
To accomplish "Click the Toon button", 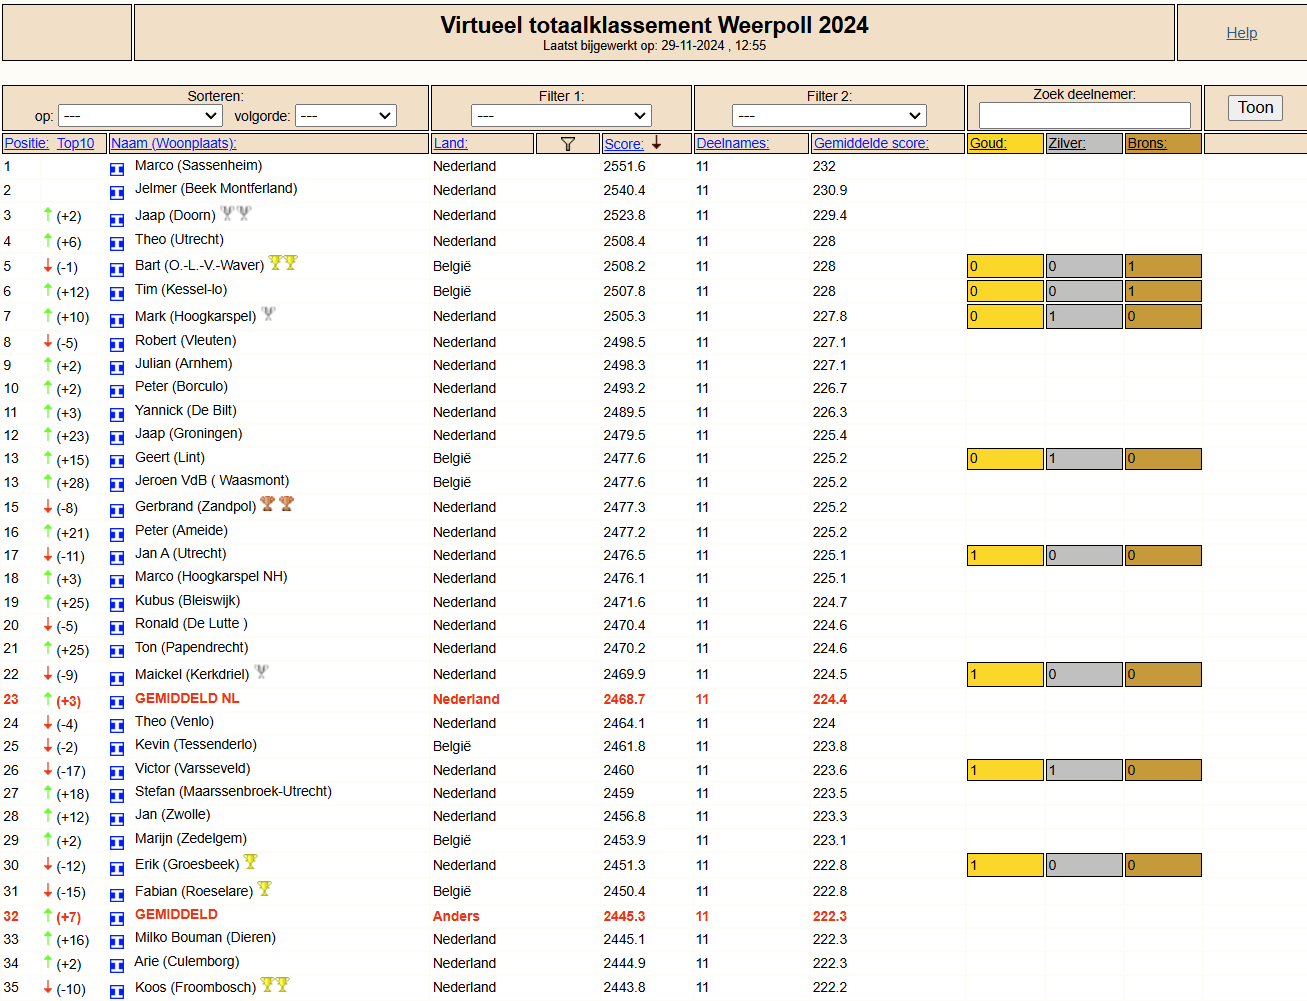I will pos(1255,108).
